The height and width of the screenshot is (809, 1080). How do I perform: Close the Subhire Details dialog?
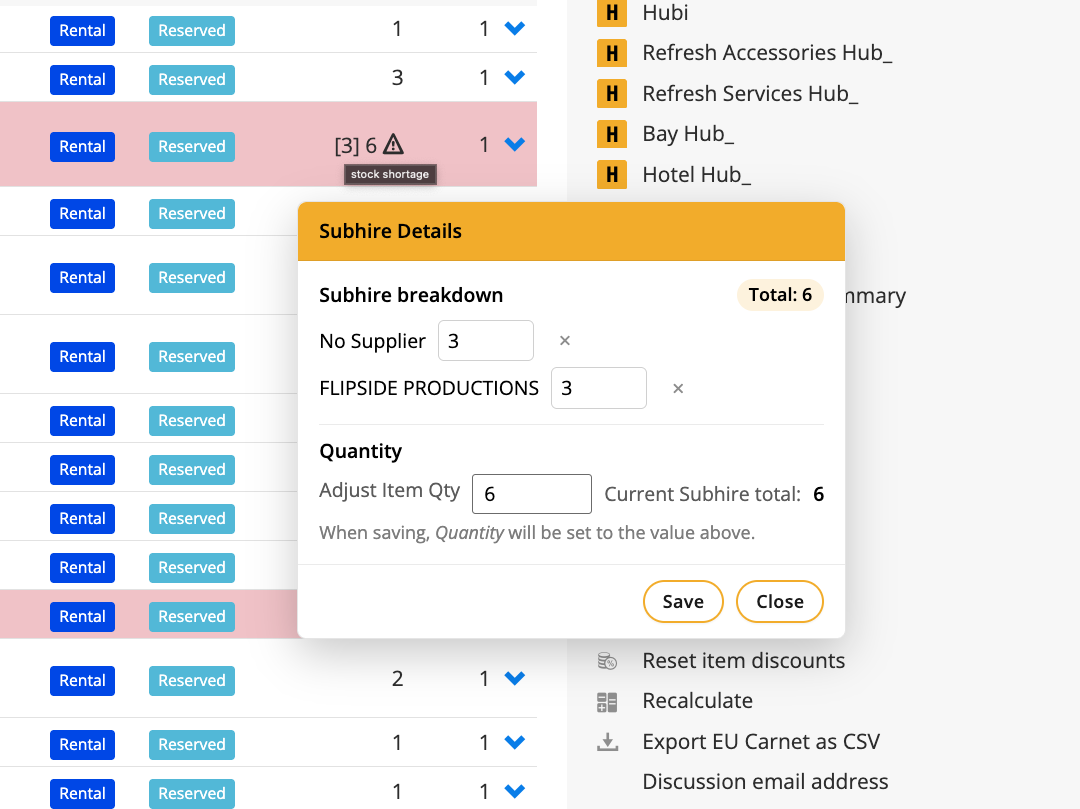point(779,602)
